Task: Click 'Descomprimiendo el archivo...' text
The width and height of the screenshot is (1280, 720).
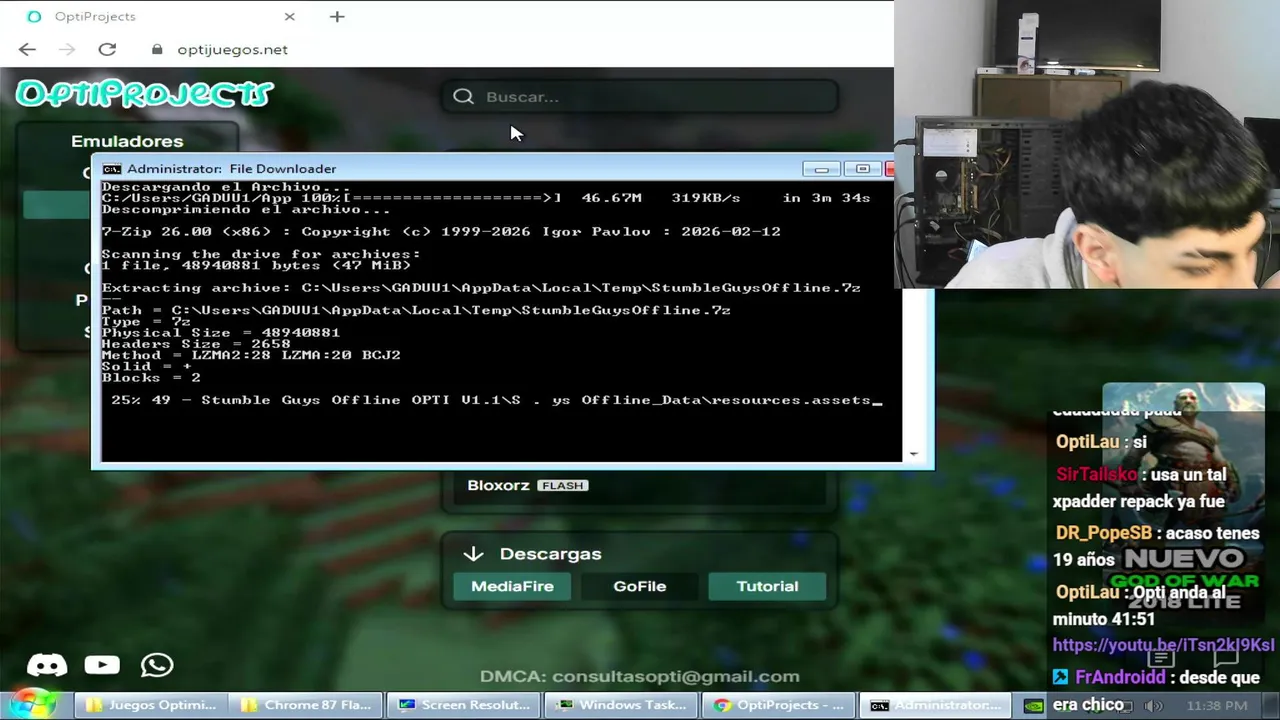Action: [x=246, y=209]
